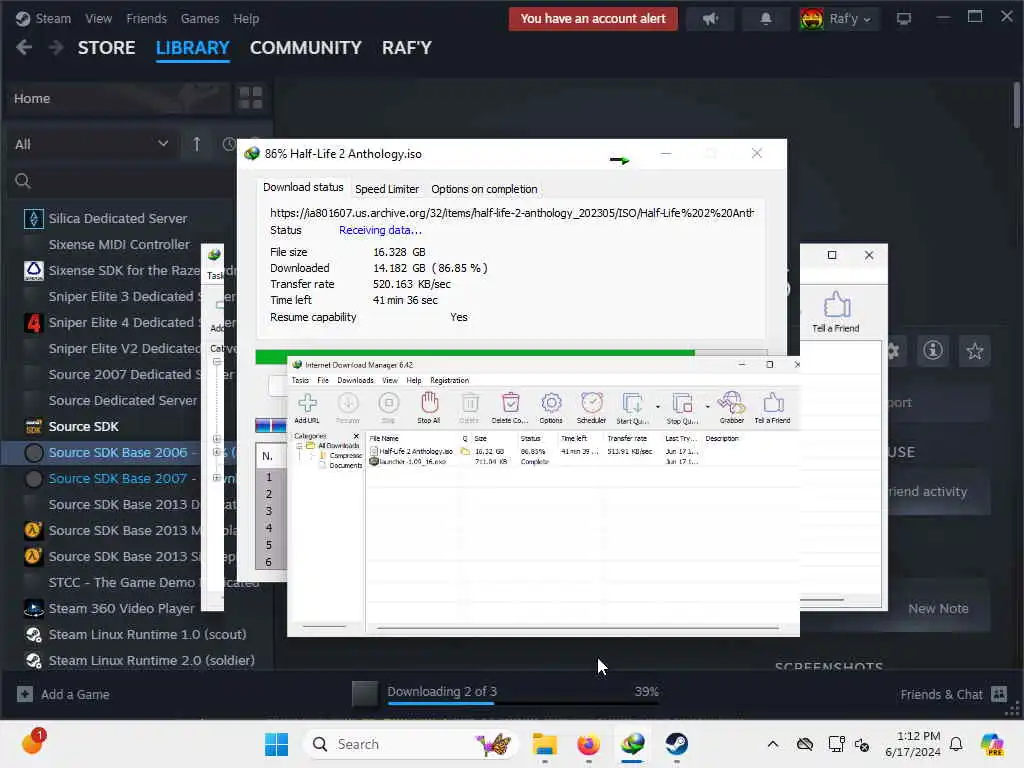
Task: Show hidden system tray icons chevron
Action: click(x=773, y=744)
